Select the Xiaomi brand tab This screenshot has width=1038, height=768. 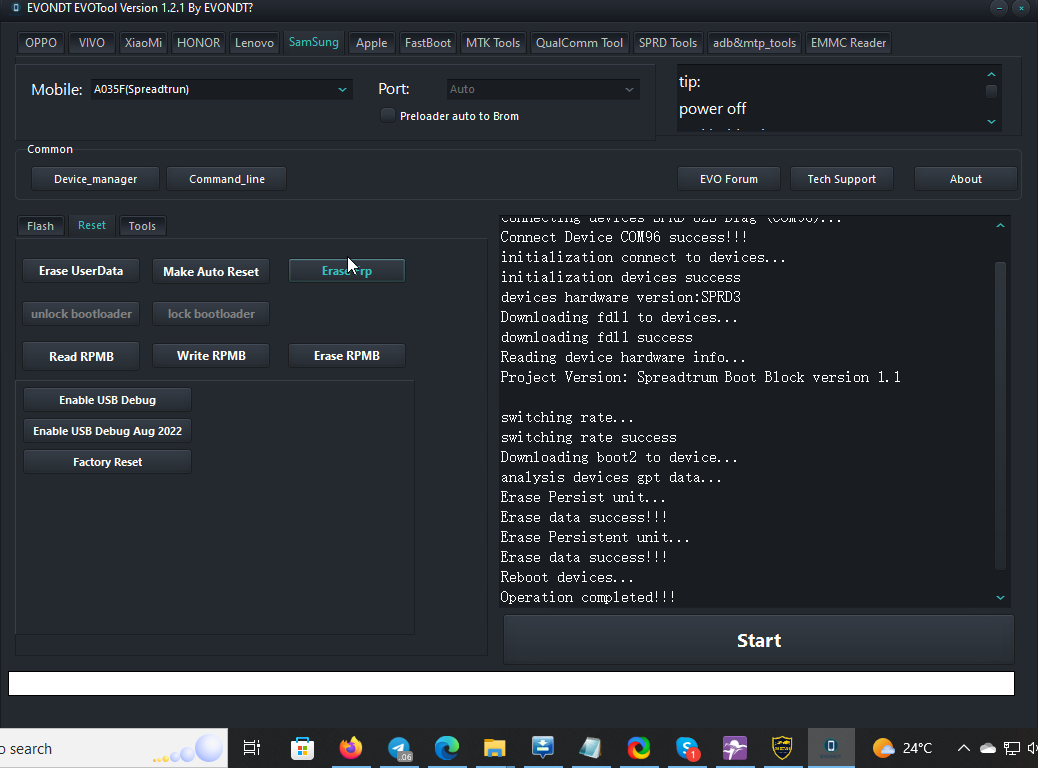(144, 43)
